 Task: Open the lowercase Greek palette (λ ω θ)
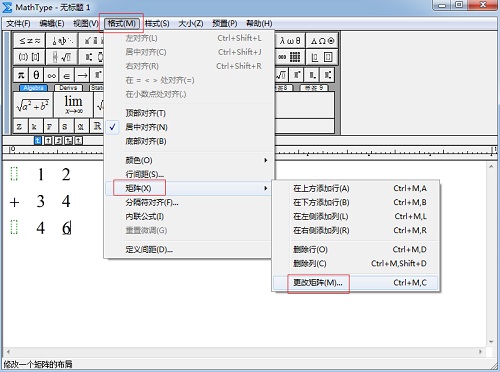[290, 41]
